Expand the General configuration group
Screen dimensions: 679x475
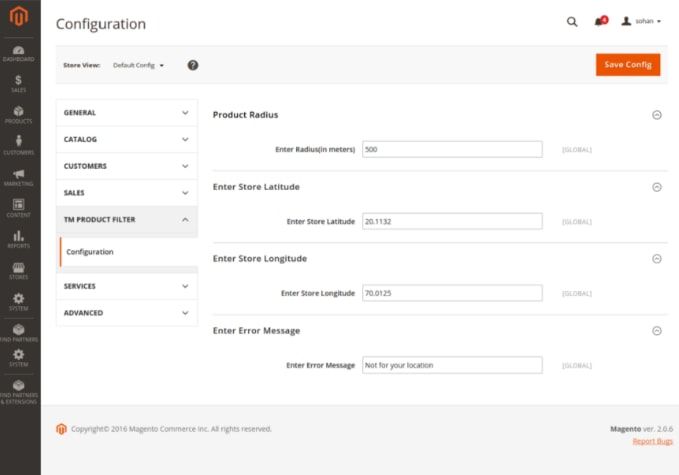click(x=126, y=113)
